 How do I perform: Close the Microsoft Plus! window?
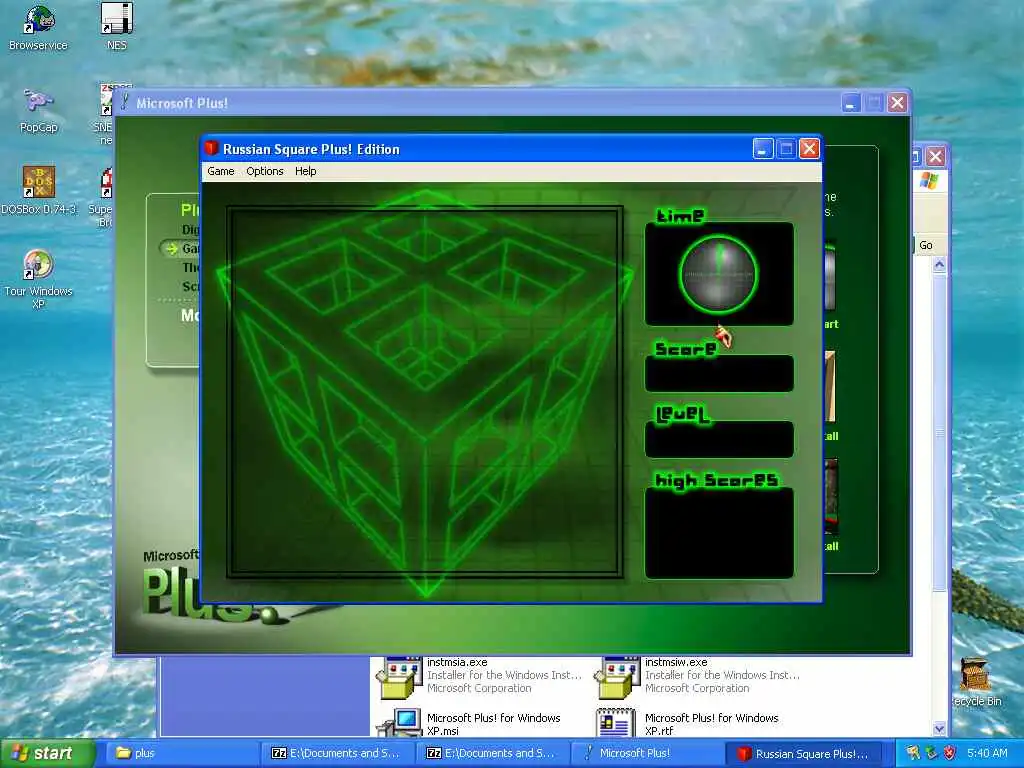coord(897,103)
